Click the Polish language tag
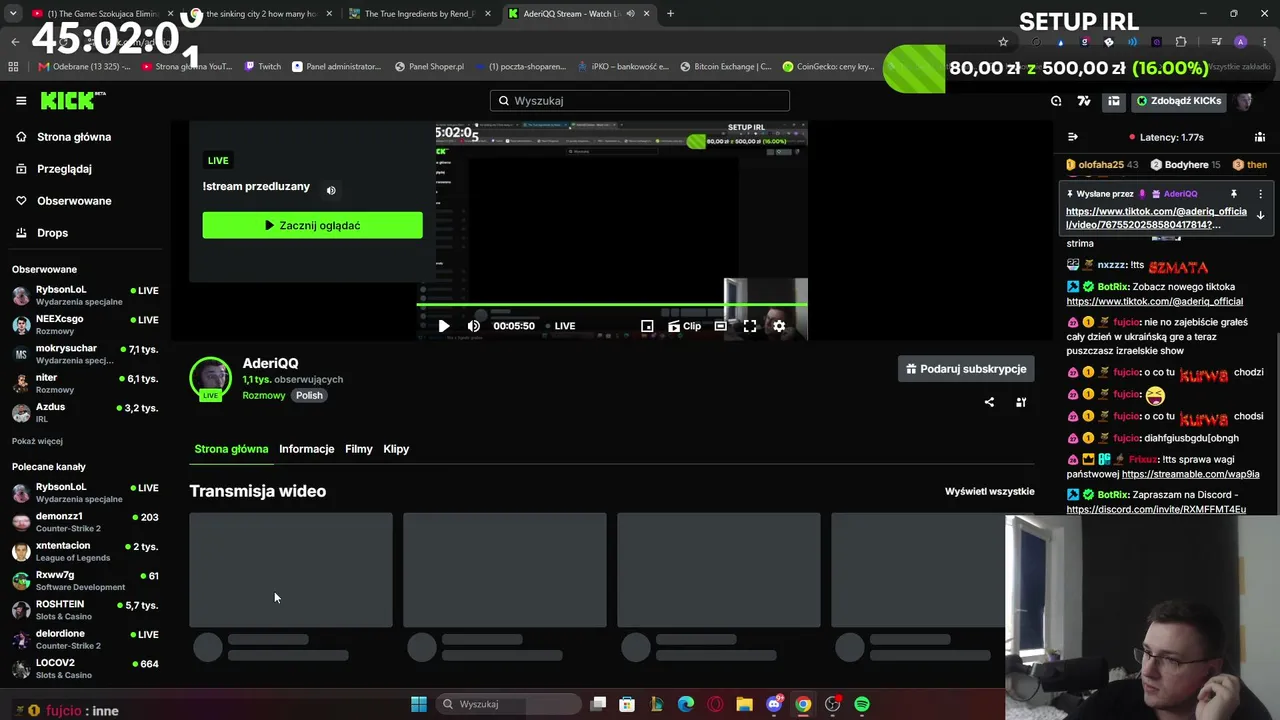 tap(309, 395)
